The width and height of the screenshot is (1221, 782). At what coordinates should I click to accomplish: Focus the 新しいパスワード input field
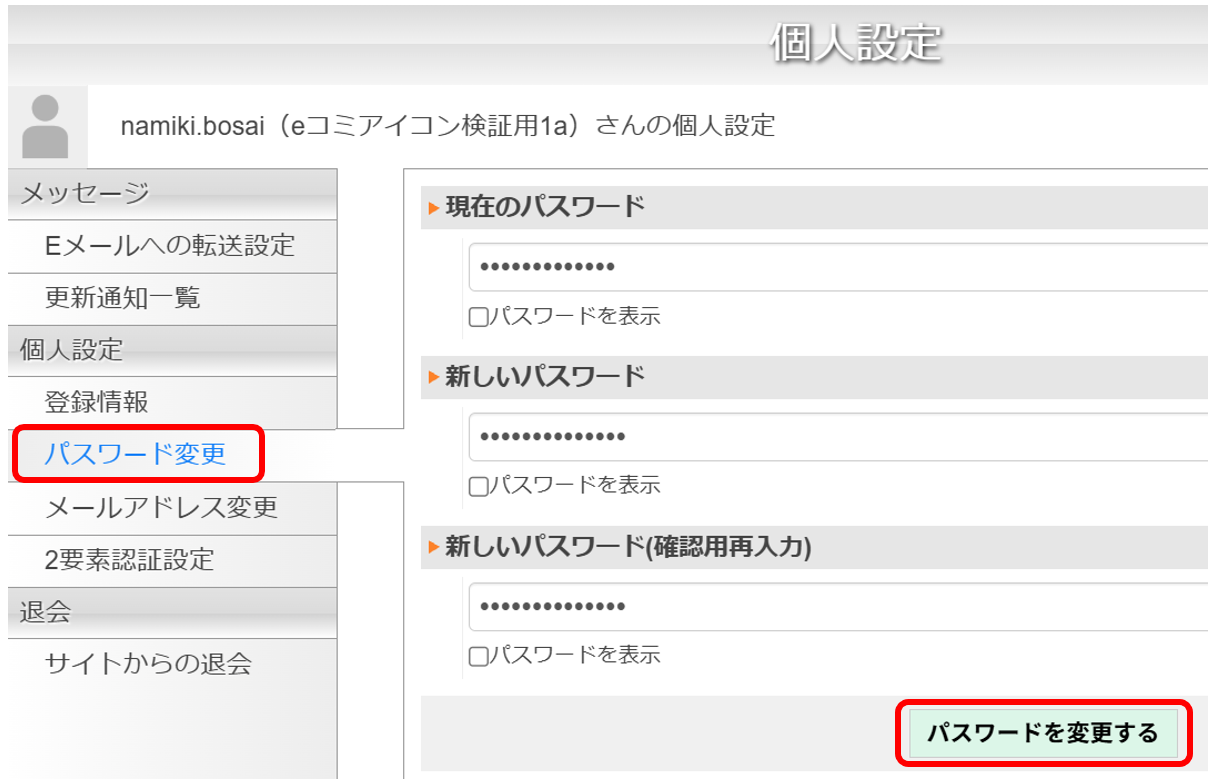(x=838, y=437)
